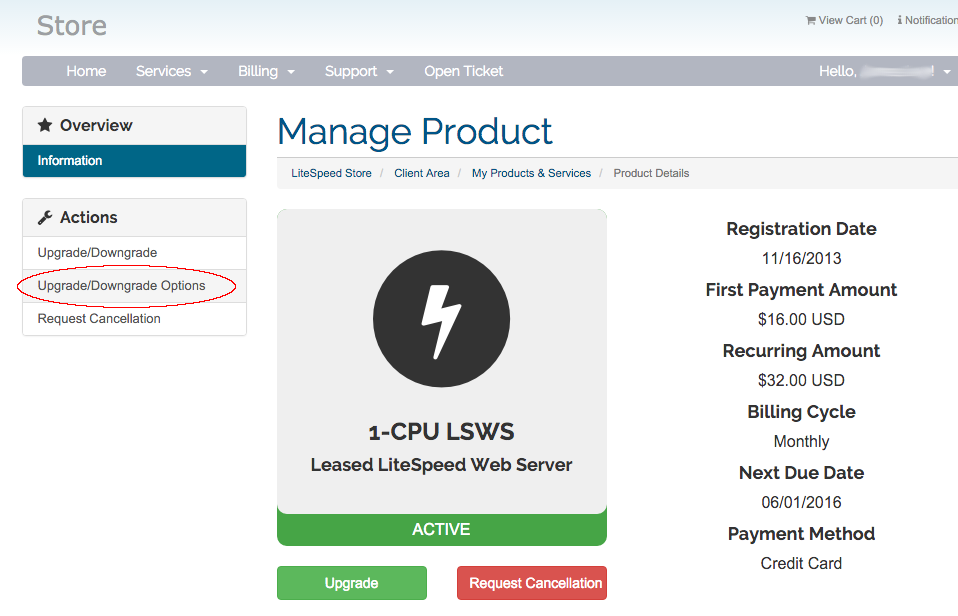Expand the Billing dropdown menu
The image size is (958, 616).
266,72
